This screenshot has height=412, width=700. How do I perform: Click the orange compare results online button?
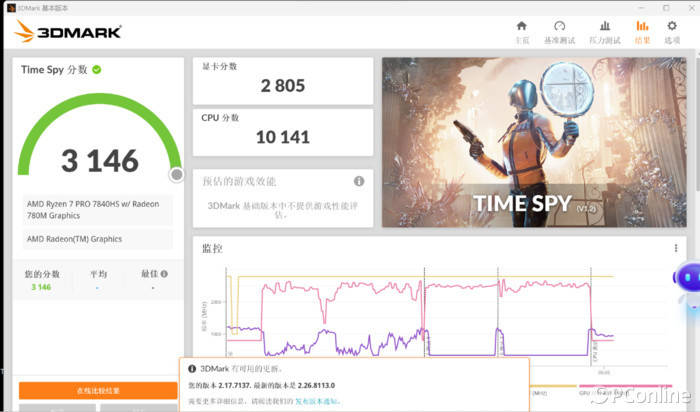pyautogui.click(x=98, y=391)
